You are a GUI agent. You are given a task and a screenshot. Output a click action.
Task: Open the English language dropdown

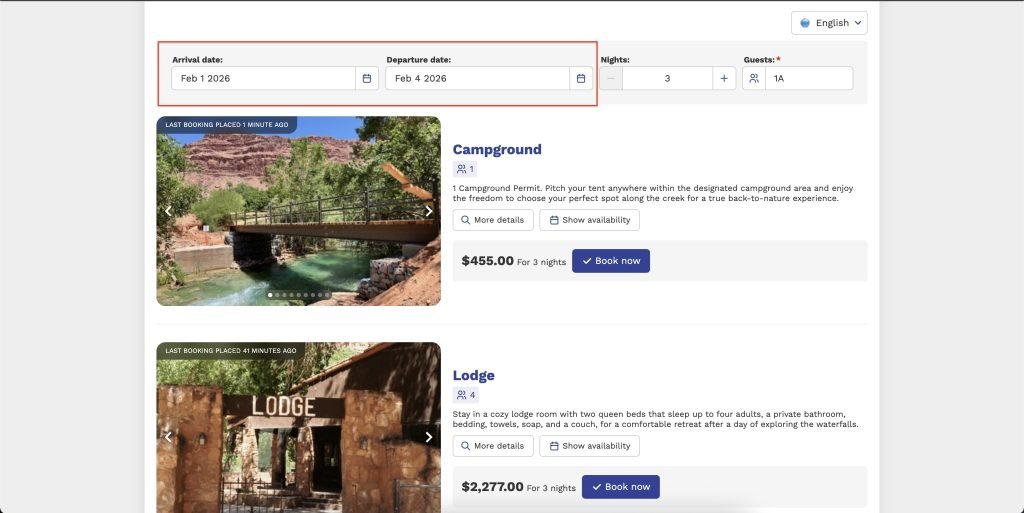point(829,23)
